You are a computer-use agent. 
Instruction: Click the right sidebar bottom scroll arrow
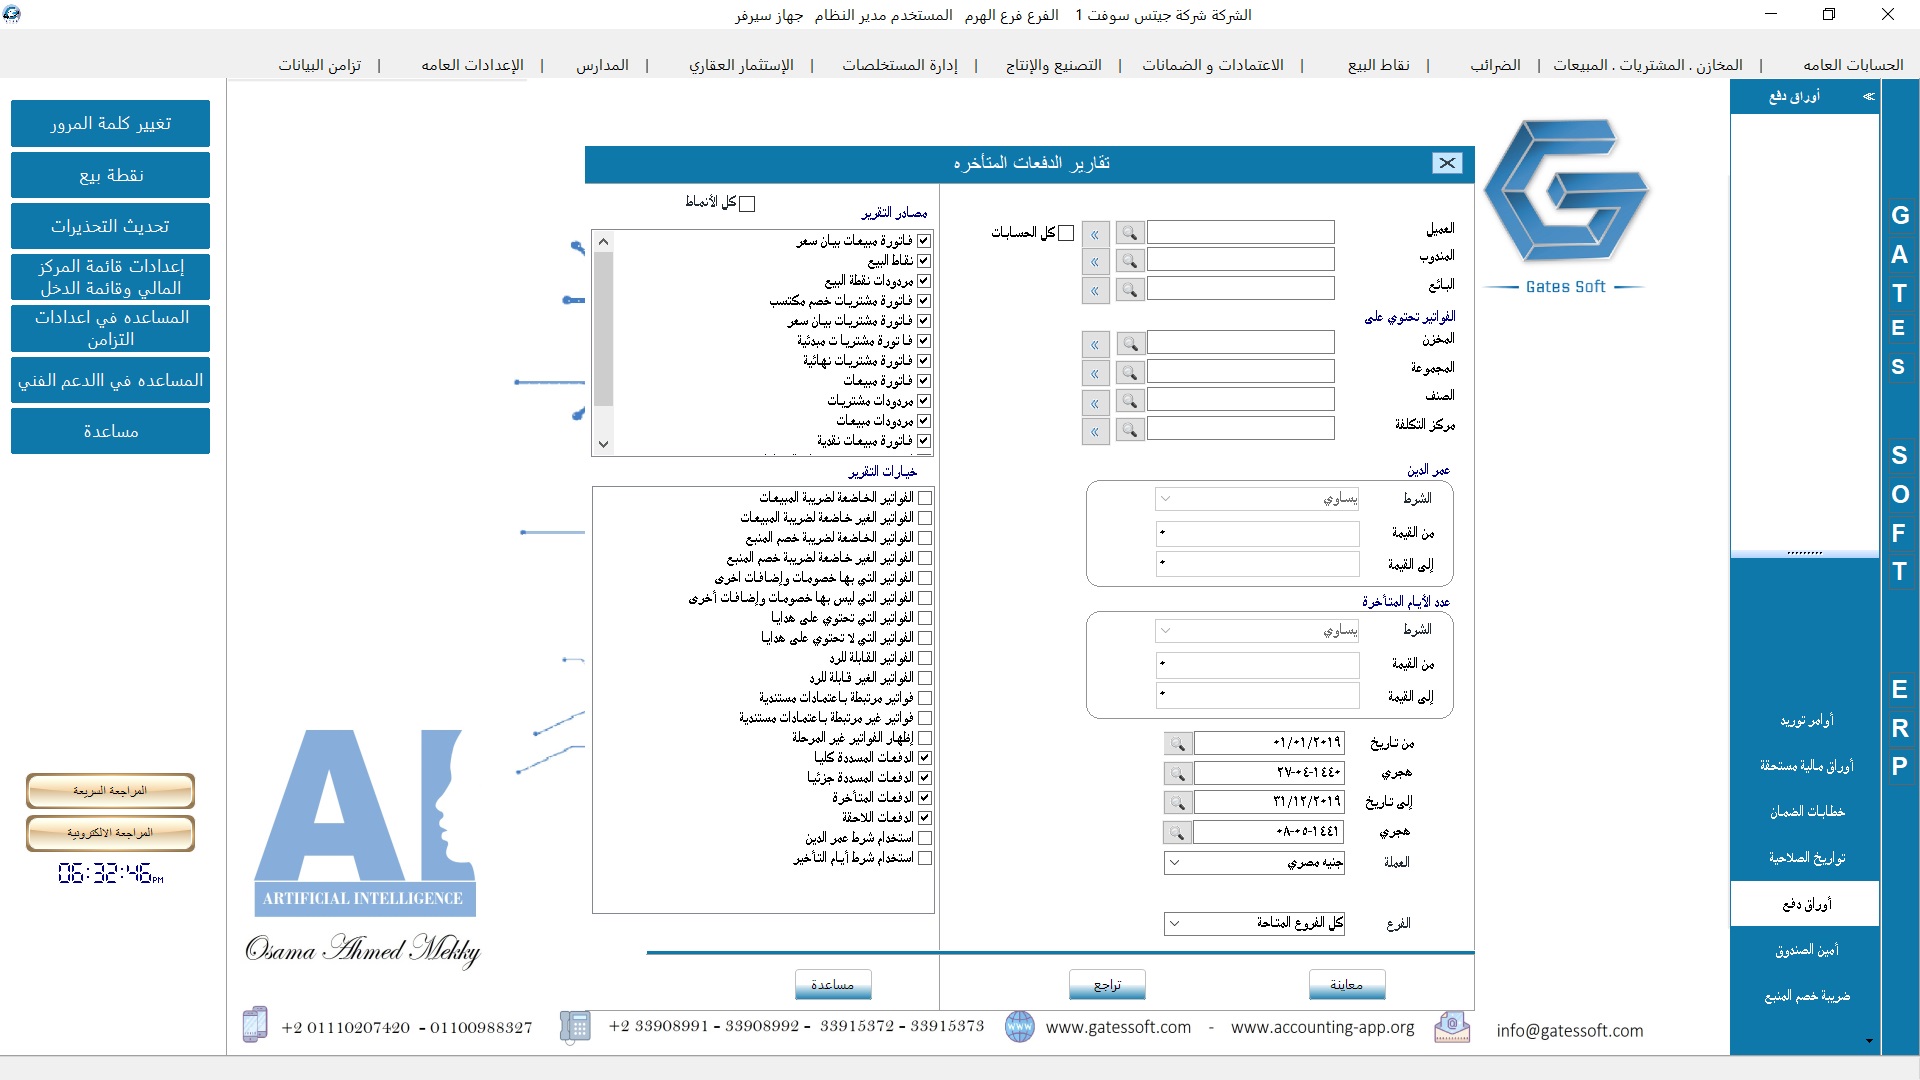1869,1041
